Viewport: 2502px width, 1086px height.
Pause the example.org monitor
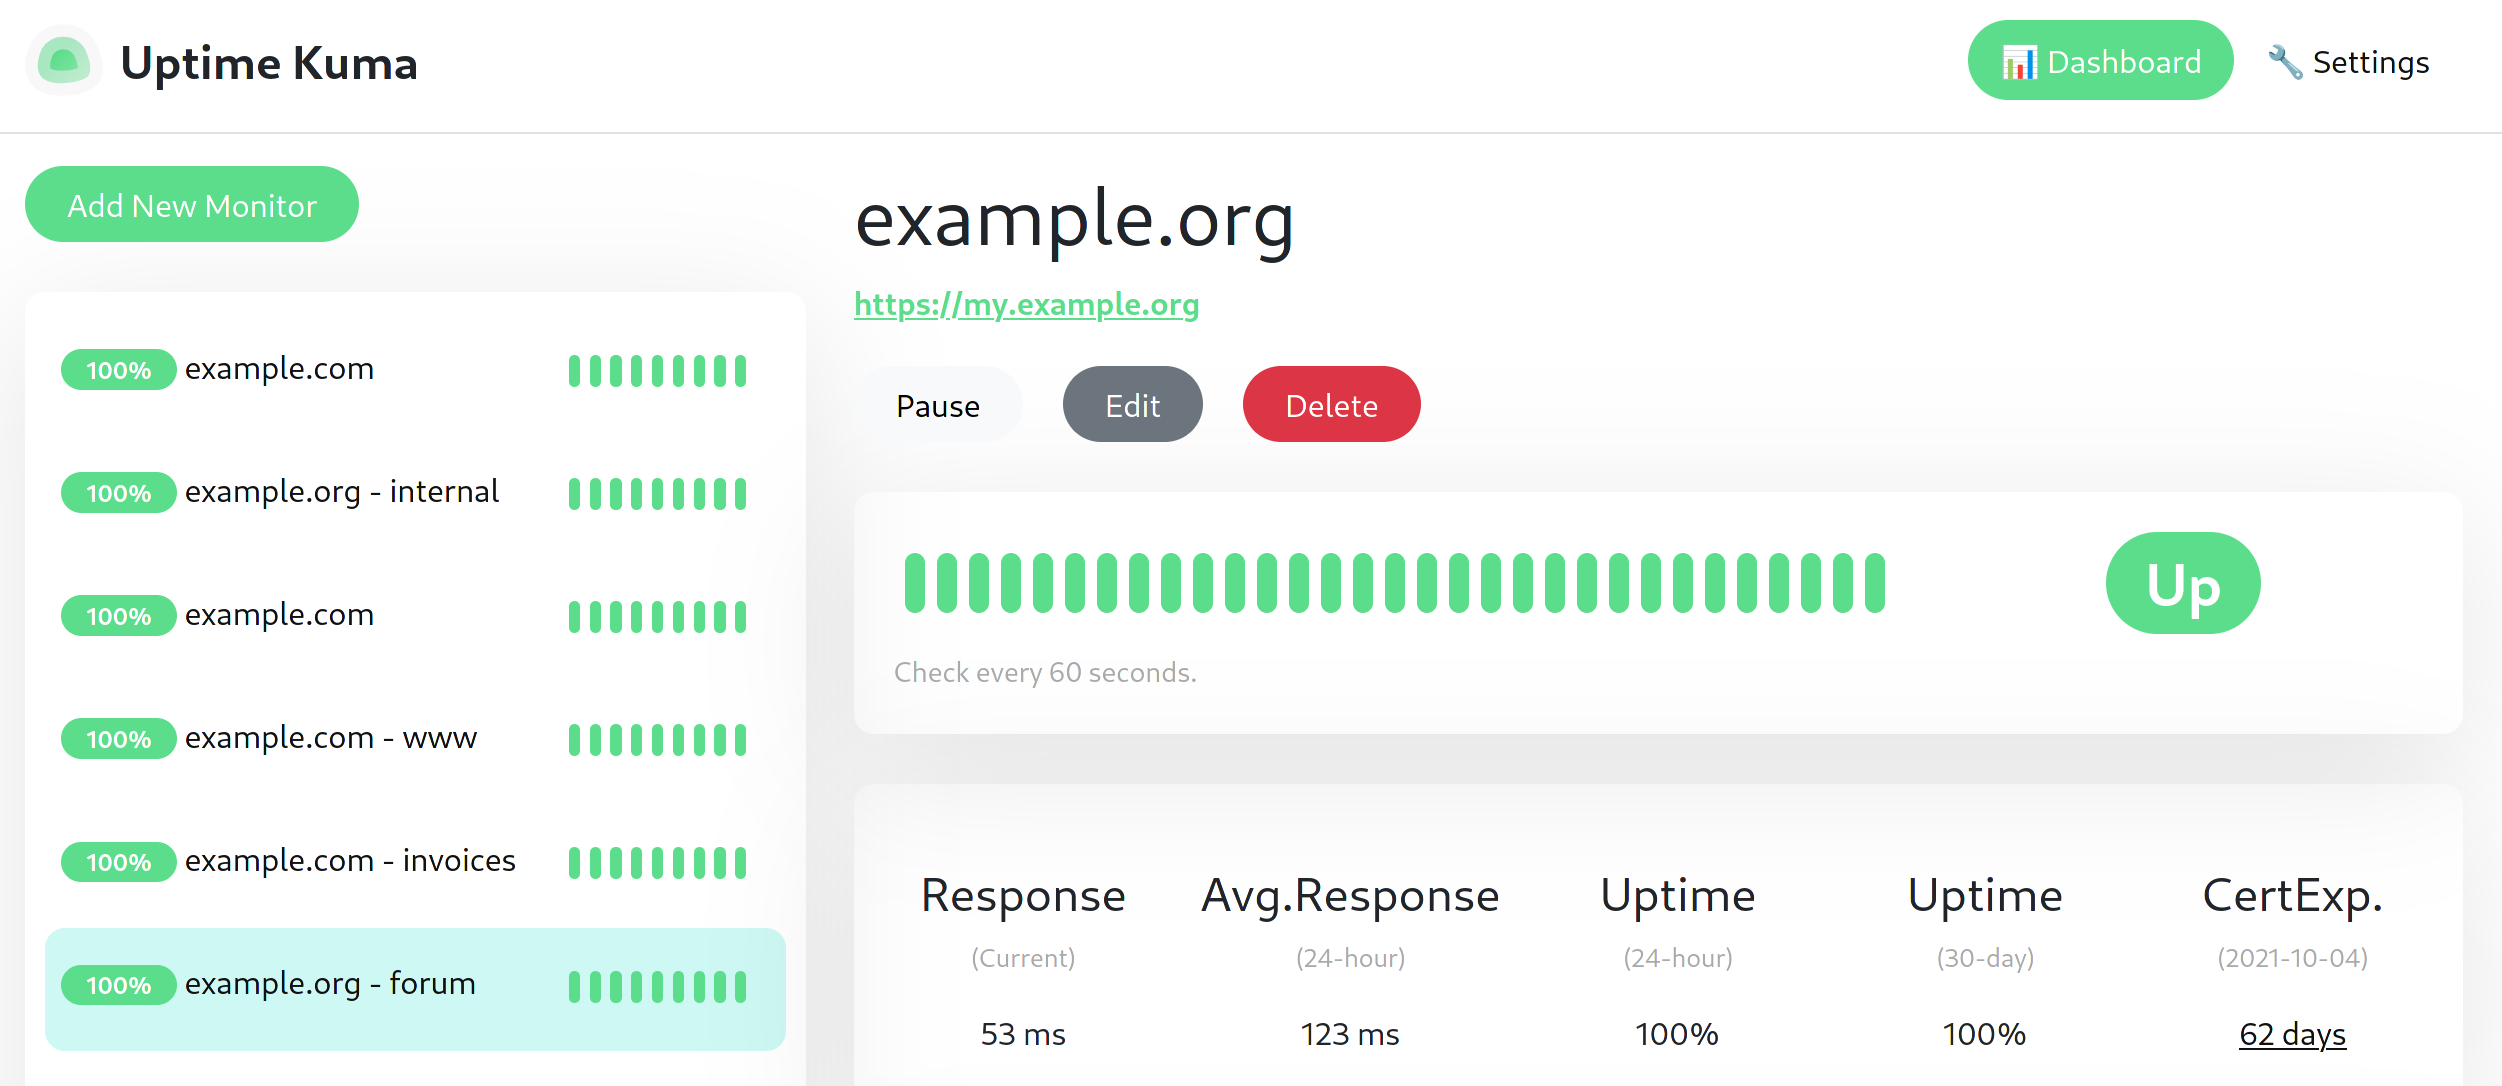pos(938,405)
